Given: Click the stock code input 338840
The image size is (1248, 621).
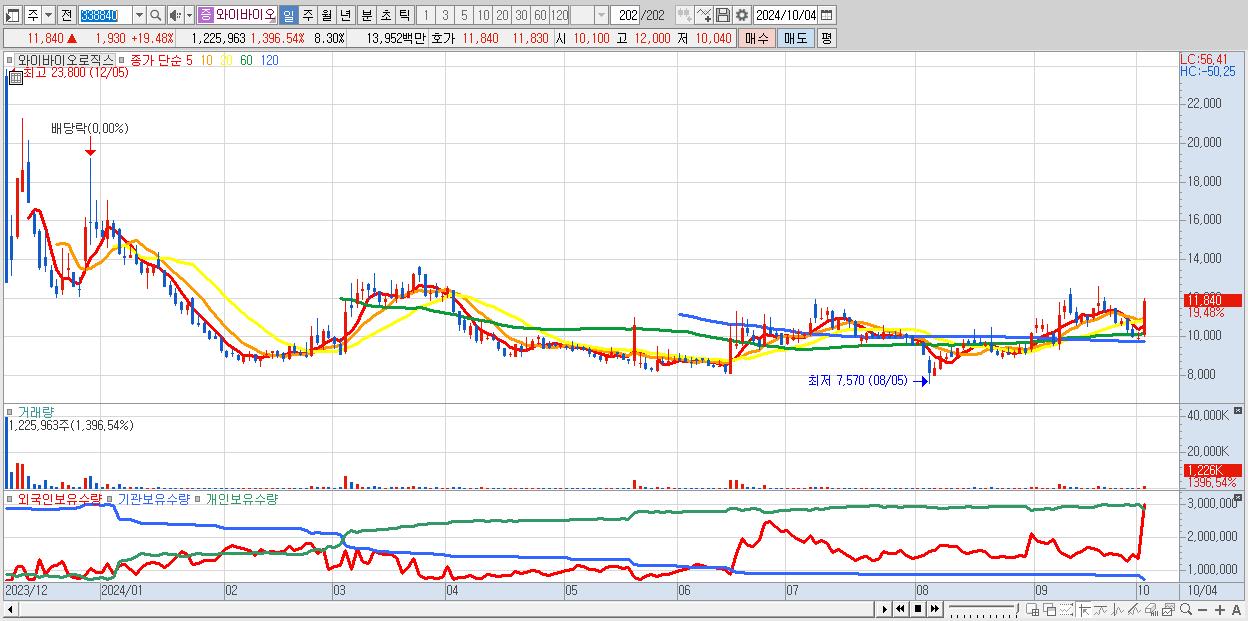Looking at the screenshot, I should (x=104, y=15).
